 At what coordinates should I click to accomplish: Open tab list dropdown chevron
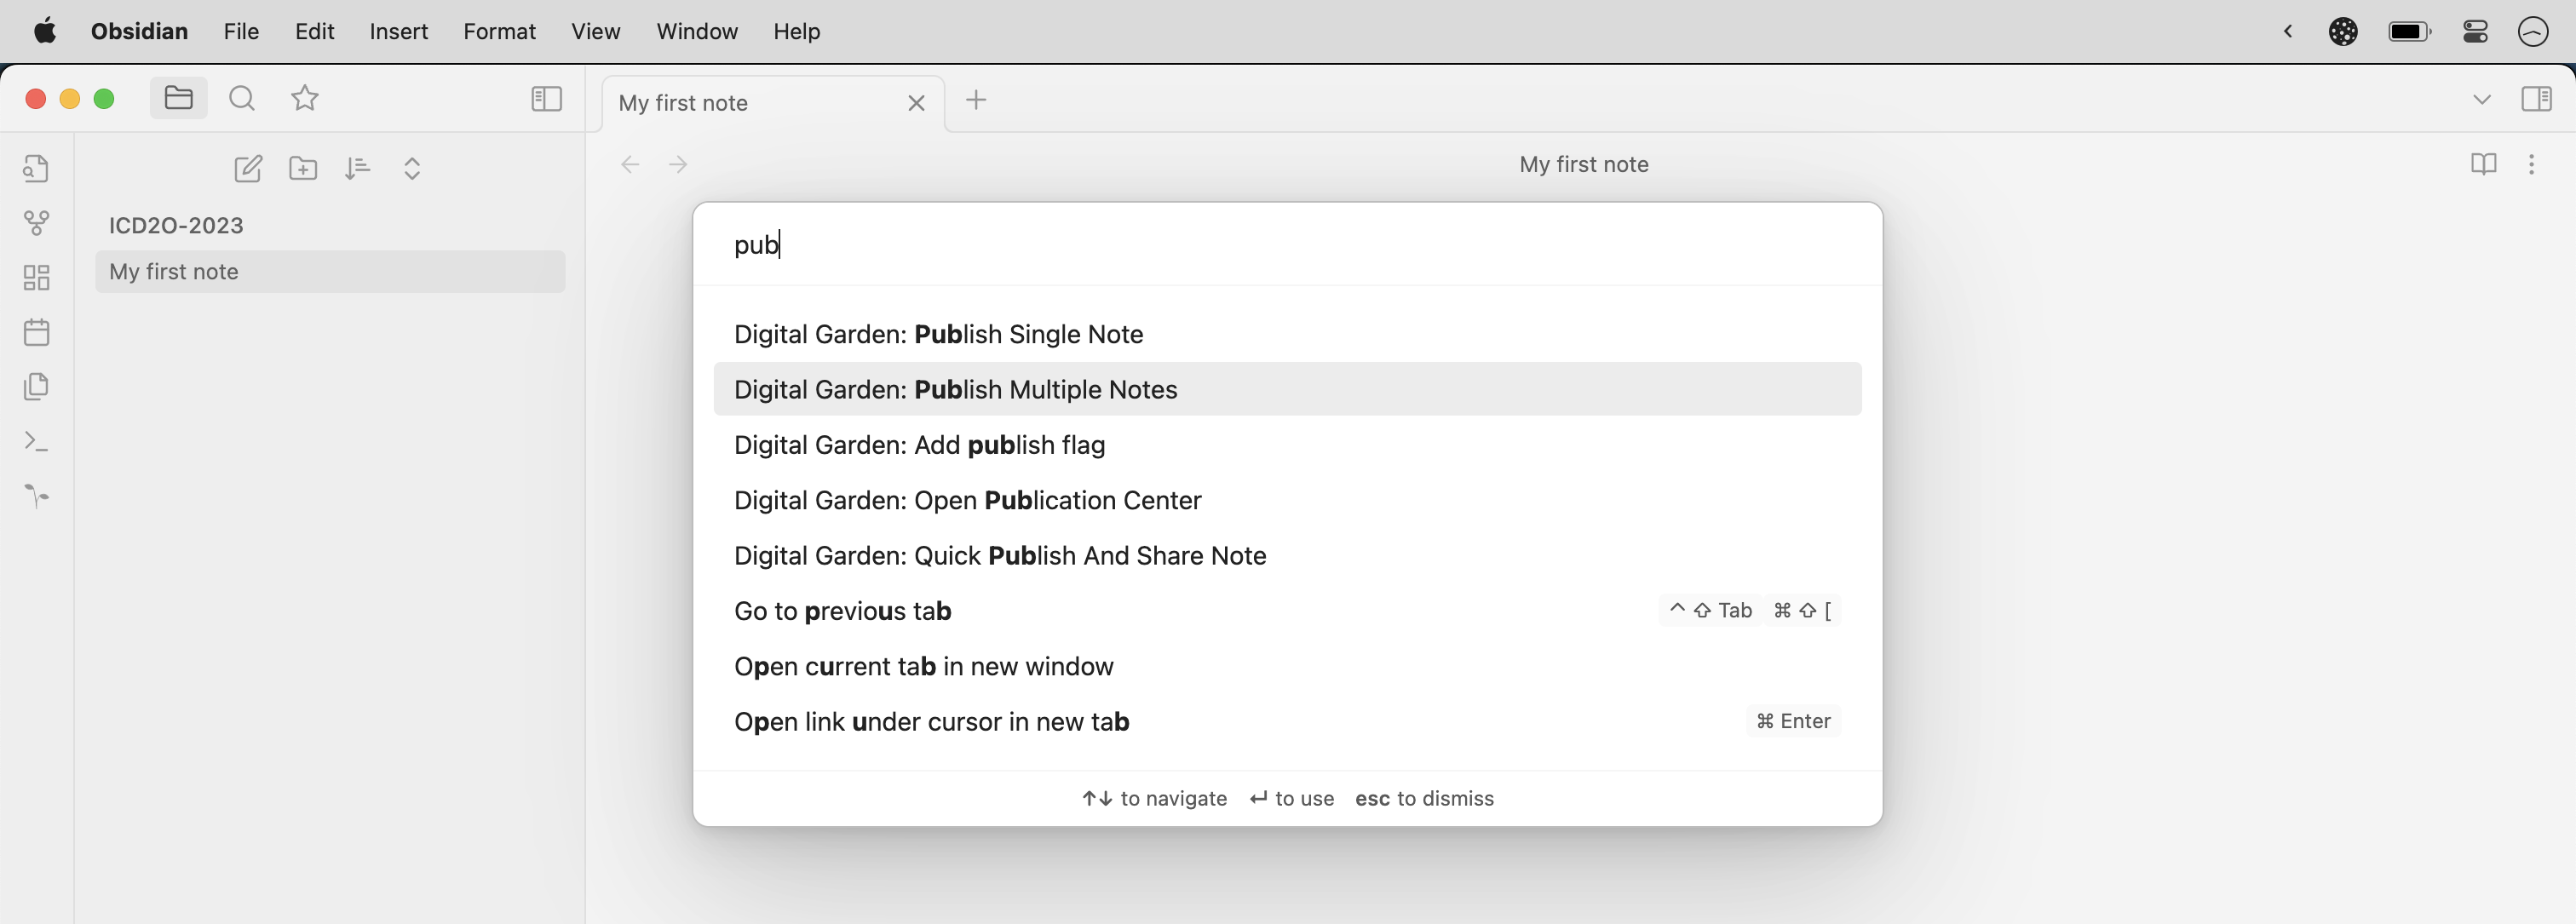[x=2481, y=99]
